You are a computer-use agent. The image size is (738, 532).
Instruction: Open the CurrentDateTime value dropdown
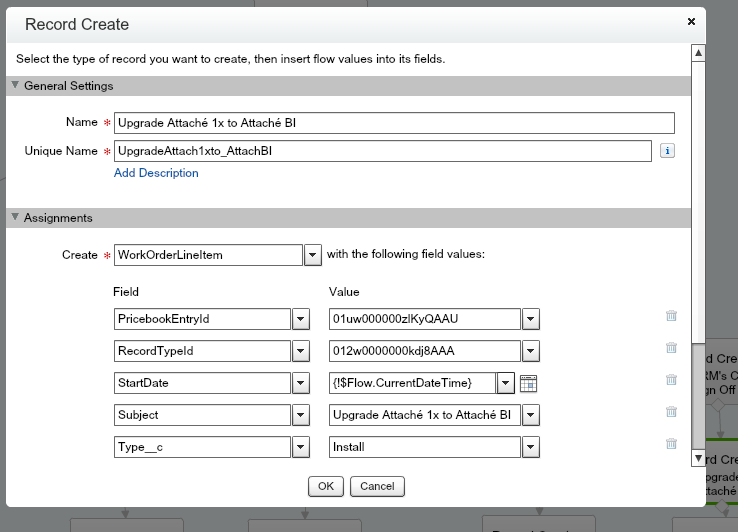pos(506,383)
